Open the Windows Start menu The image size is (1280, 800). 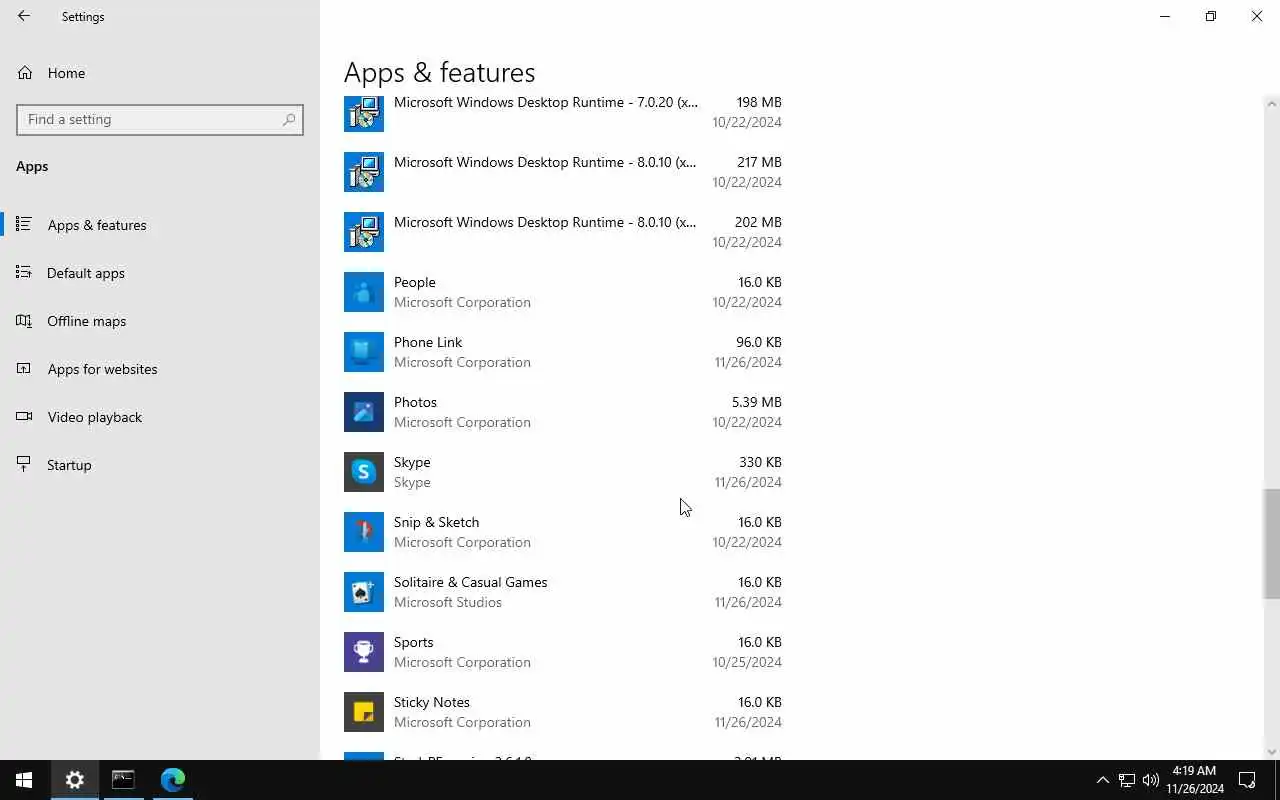click(x=24, y=780)
